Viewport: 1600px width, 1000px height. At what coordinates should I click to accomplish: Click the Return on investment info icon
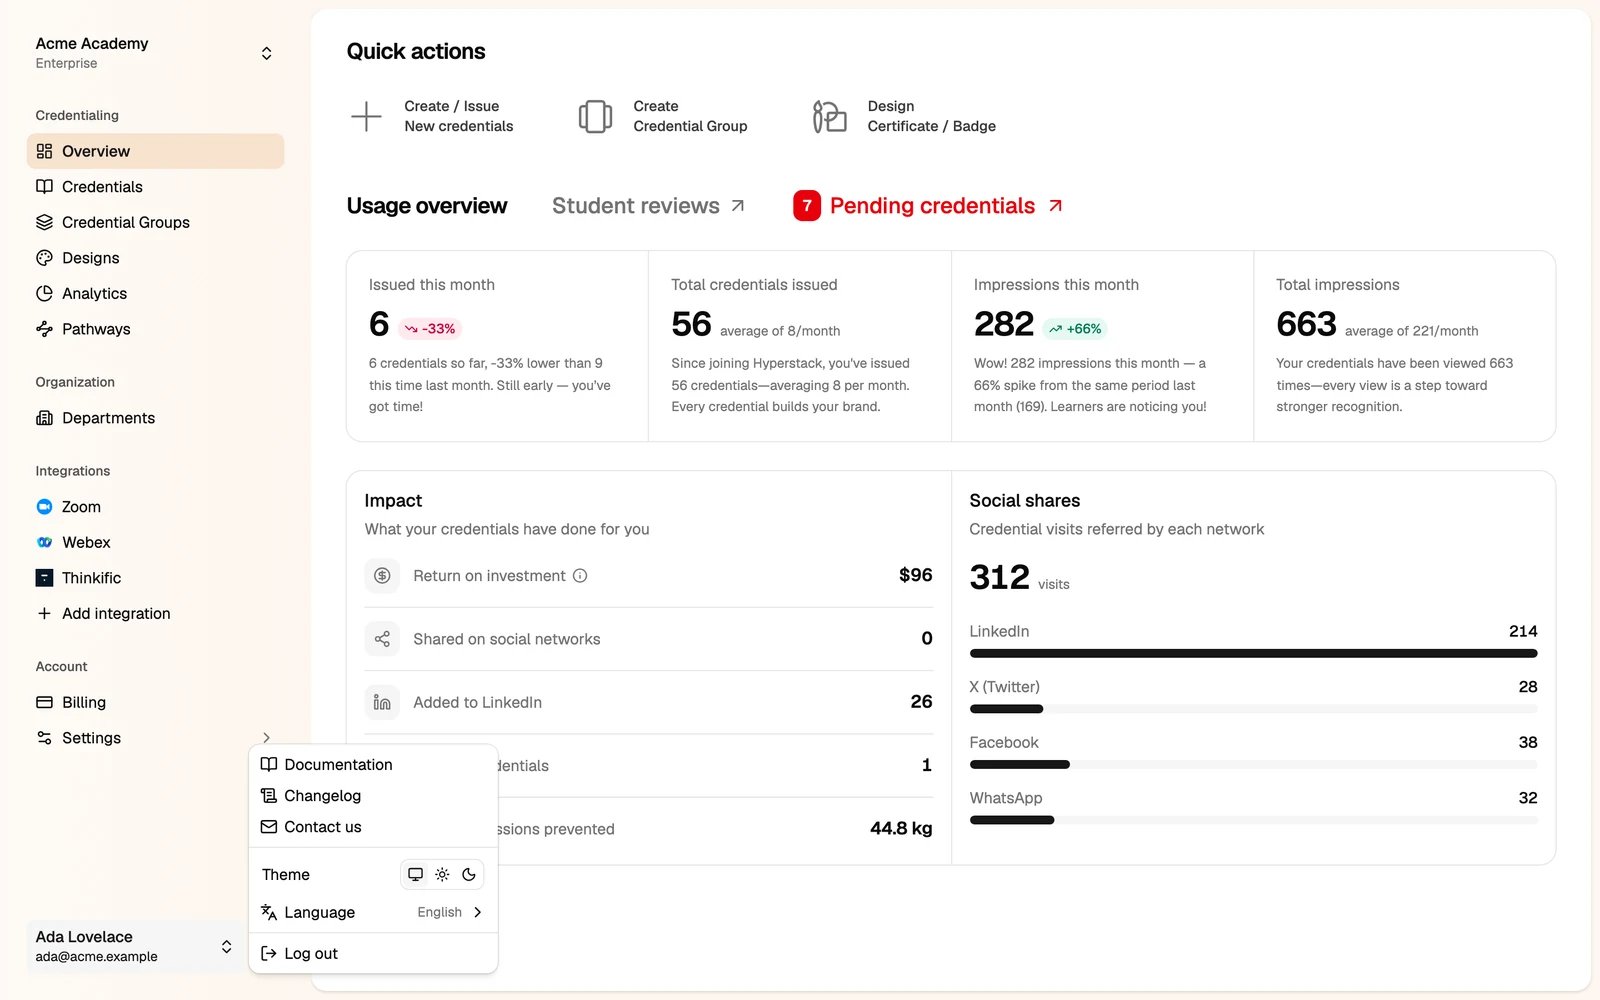[x=580, y=576]
